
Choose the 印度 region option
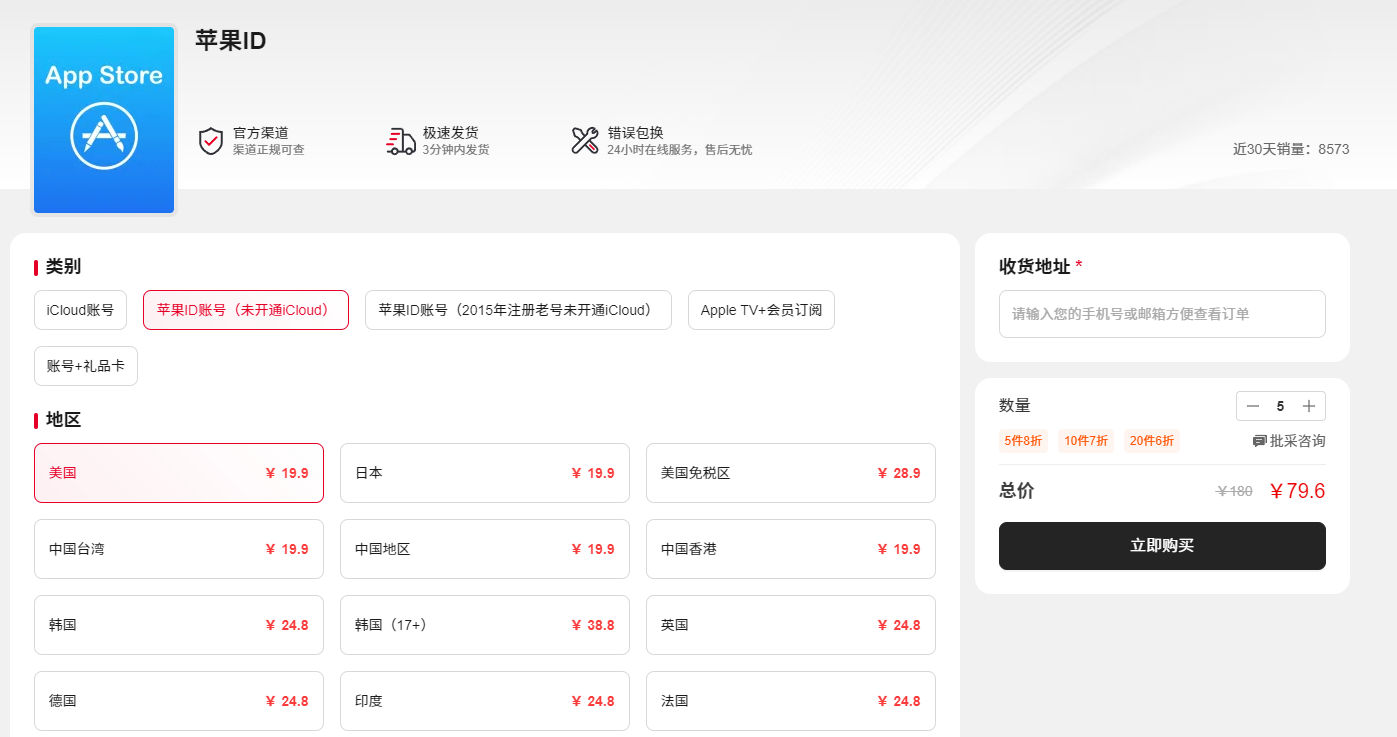[x=485, y=701]
